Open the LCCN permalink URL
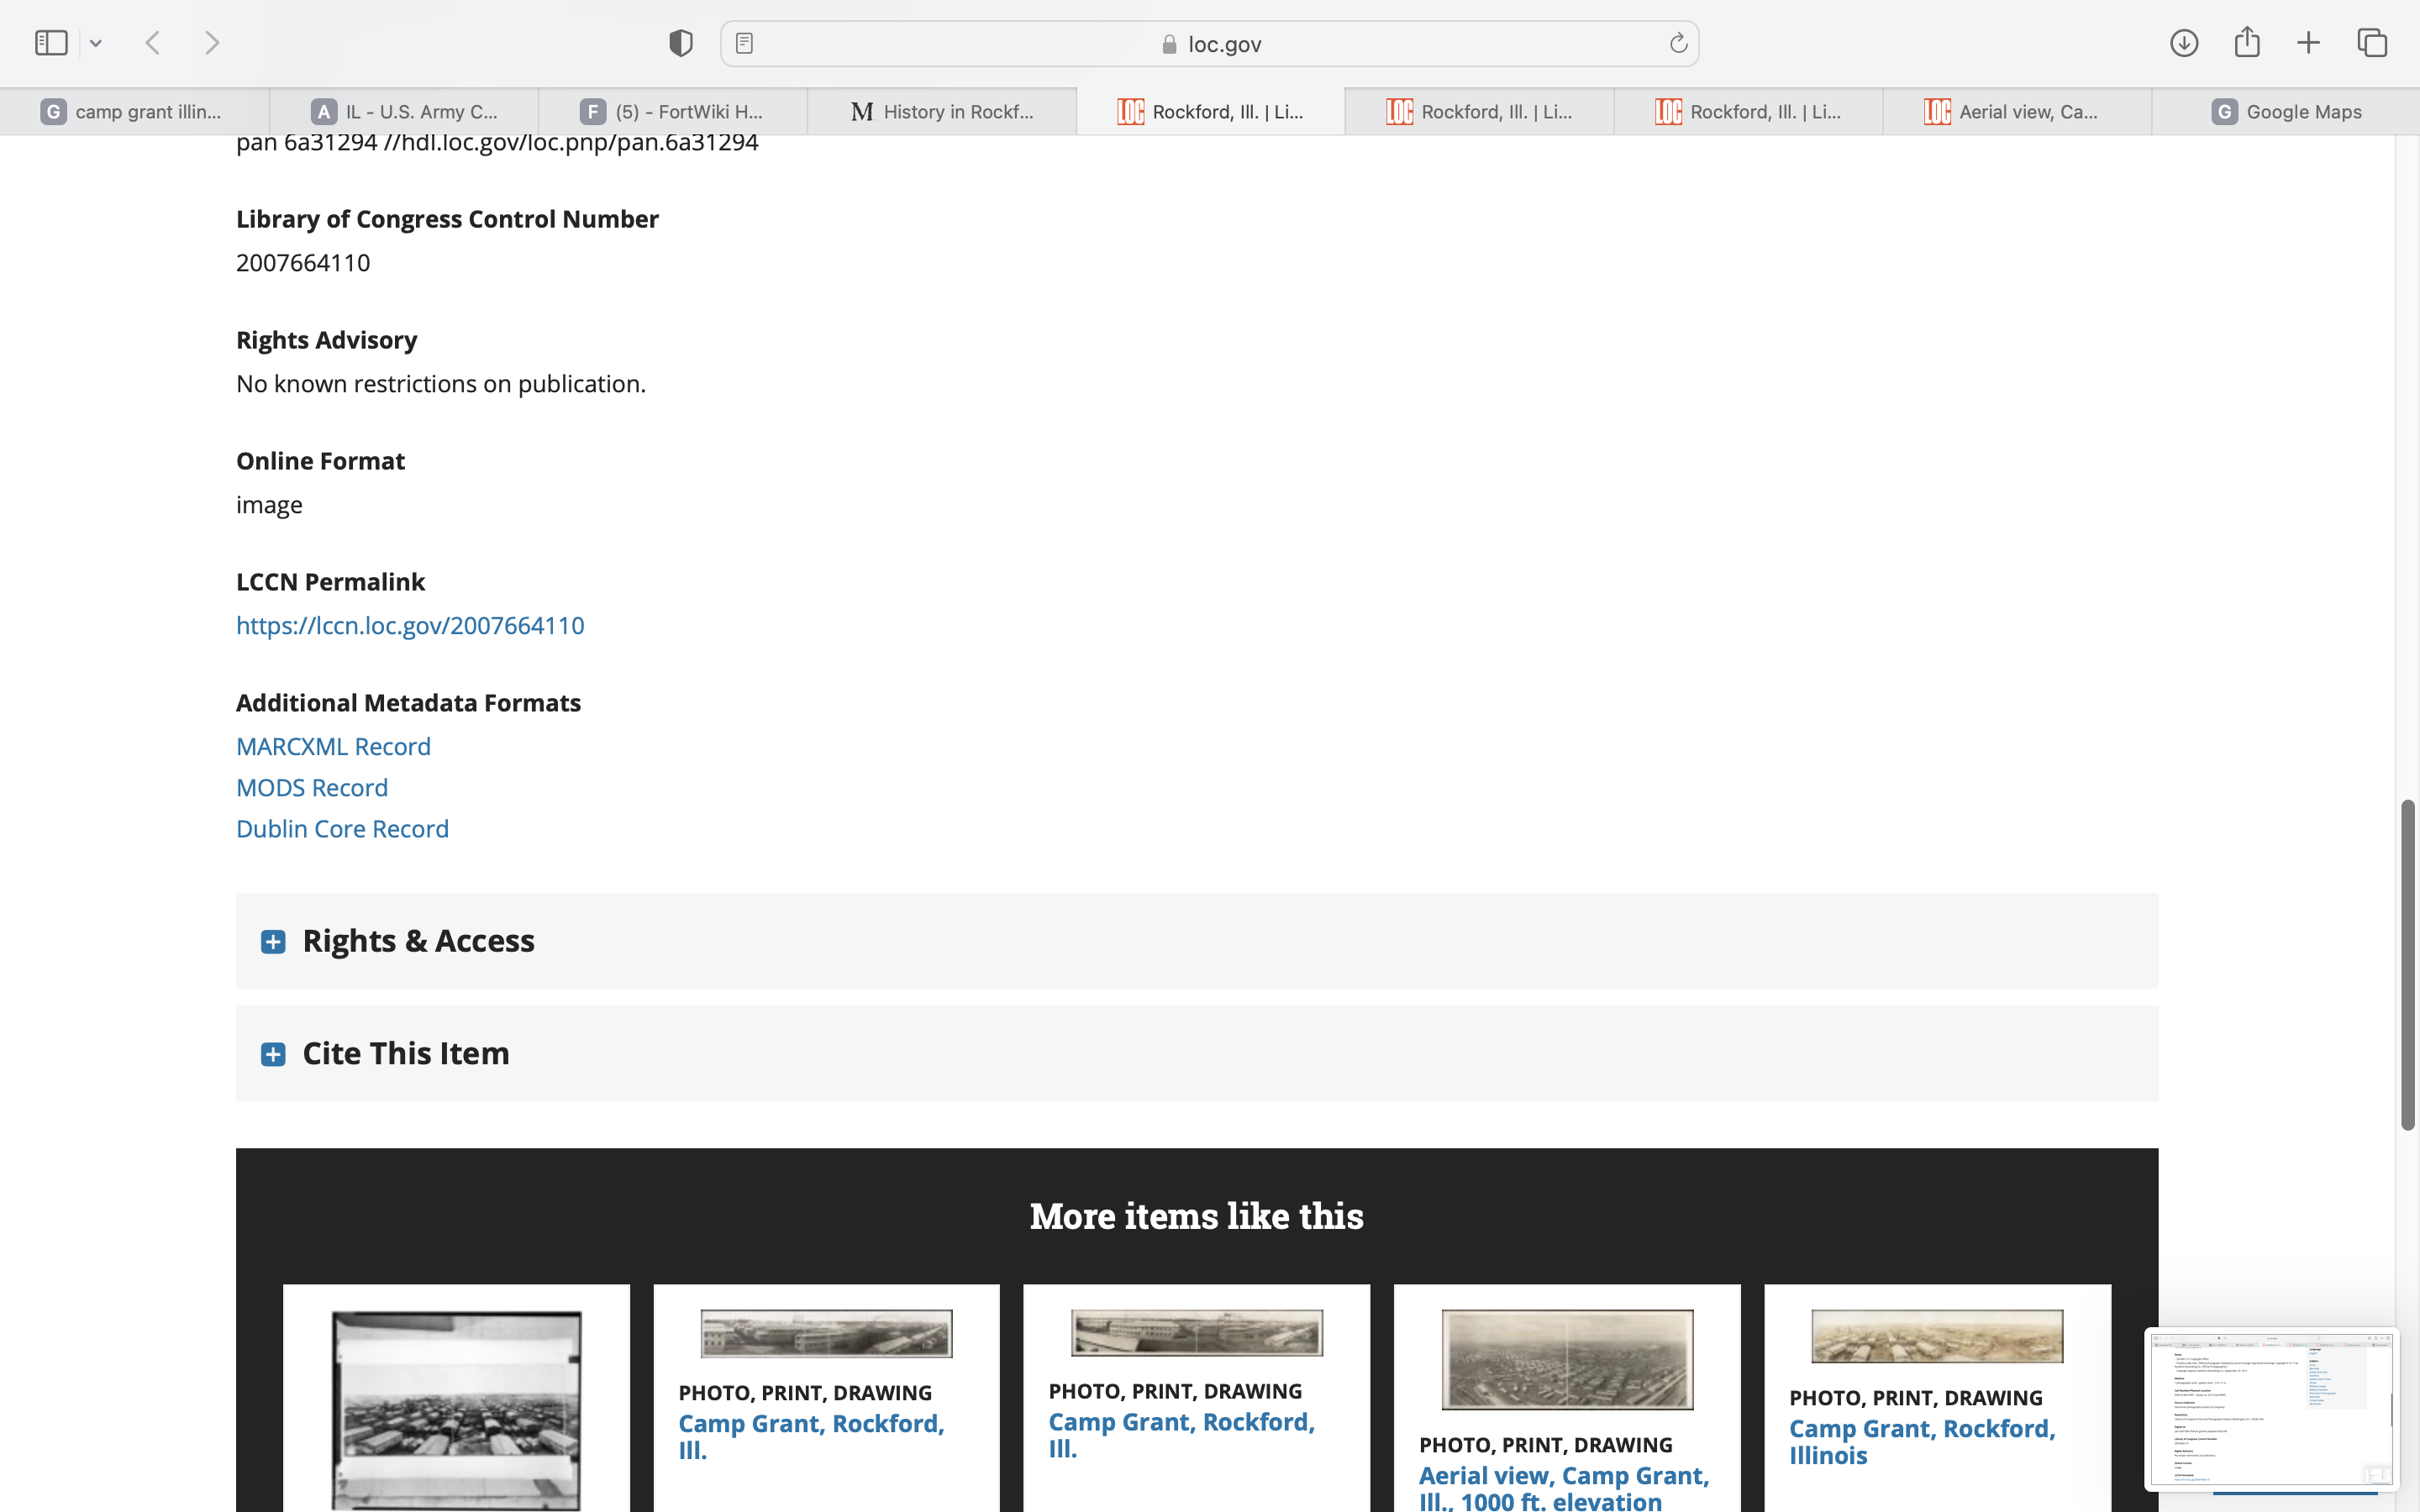Screen dimensions: 2420x1512 click(x=410, y=626)
